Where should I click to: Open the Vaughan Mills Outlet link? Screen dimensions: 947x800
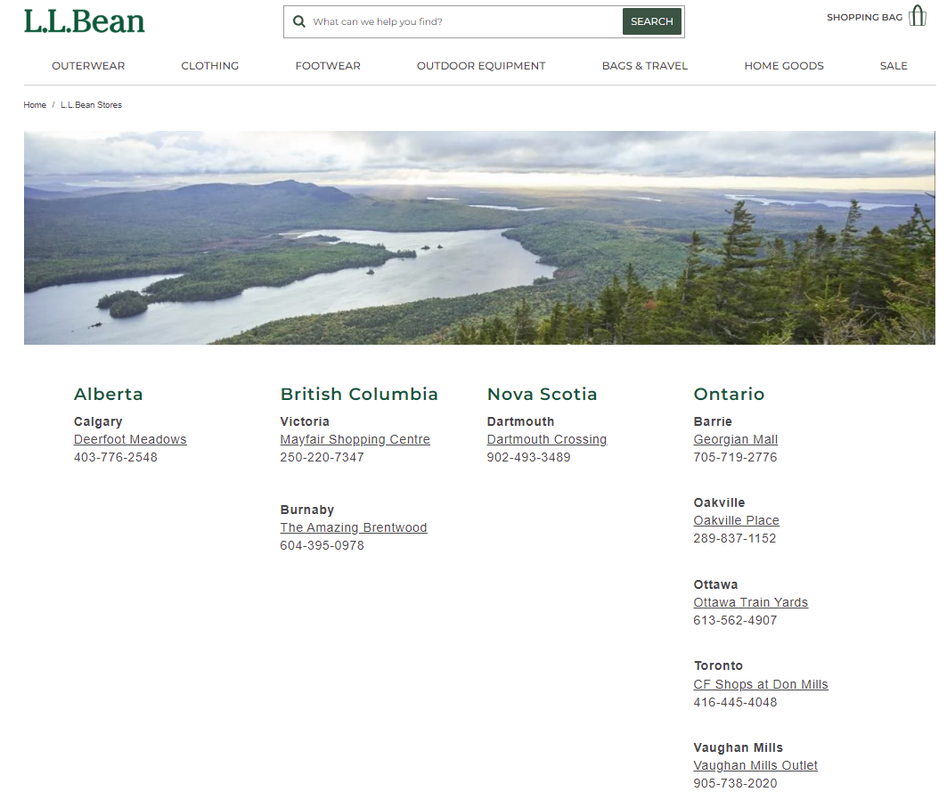[x=756, y=766]
